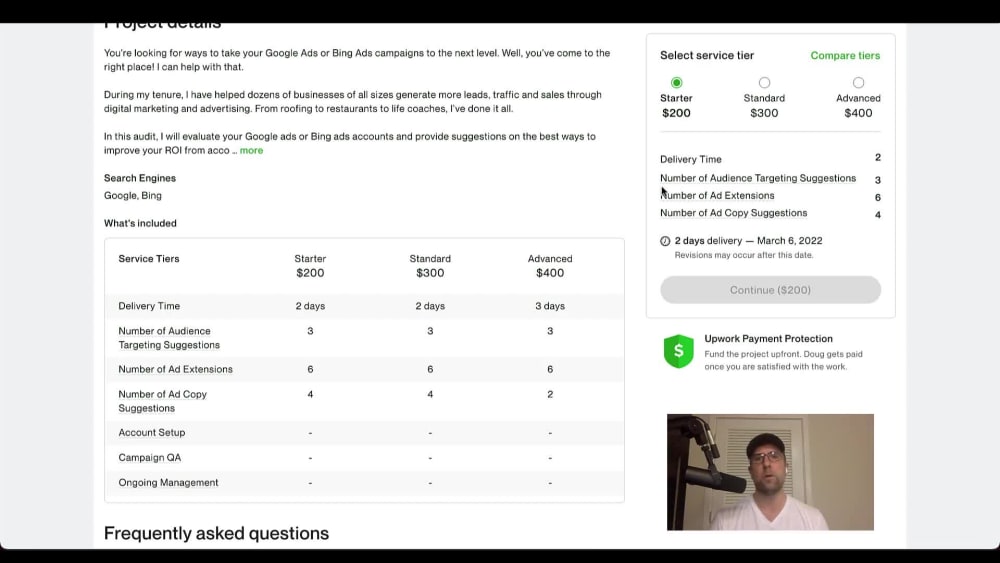This screenshot has height=563, width=1000.
Task: Click the webcam video thumbnail of presenter
Action: (x=770, y=472)
